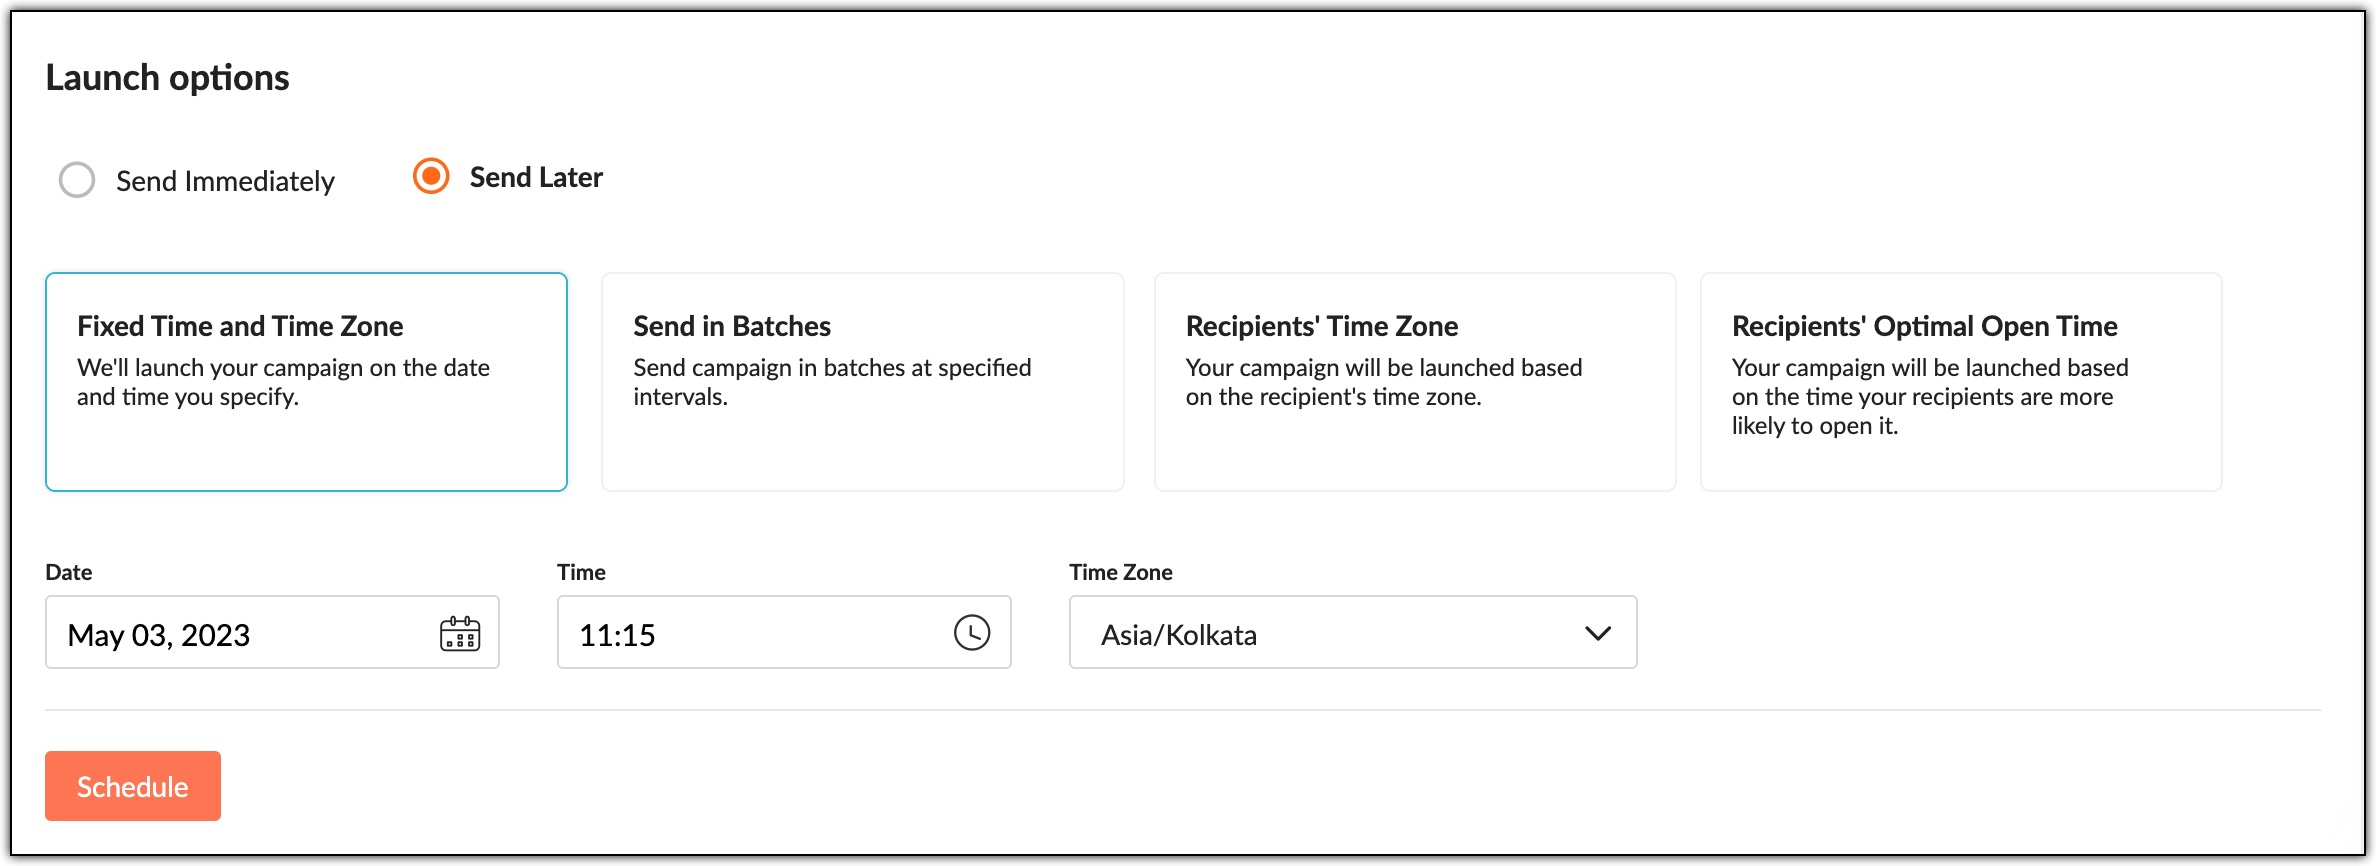The image size is (2376, 866).
Task: Focus the May 03, 2023 date field
Action: pos(272,632)
